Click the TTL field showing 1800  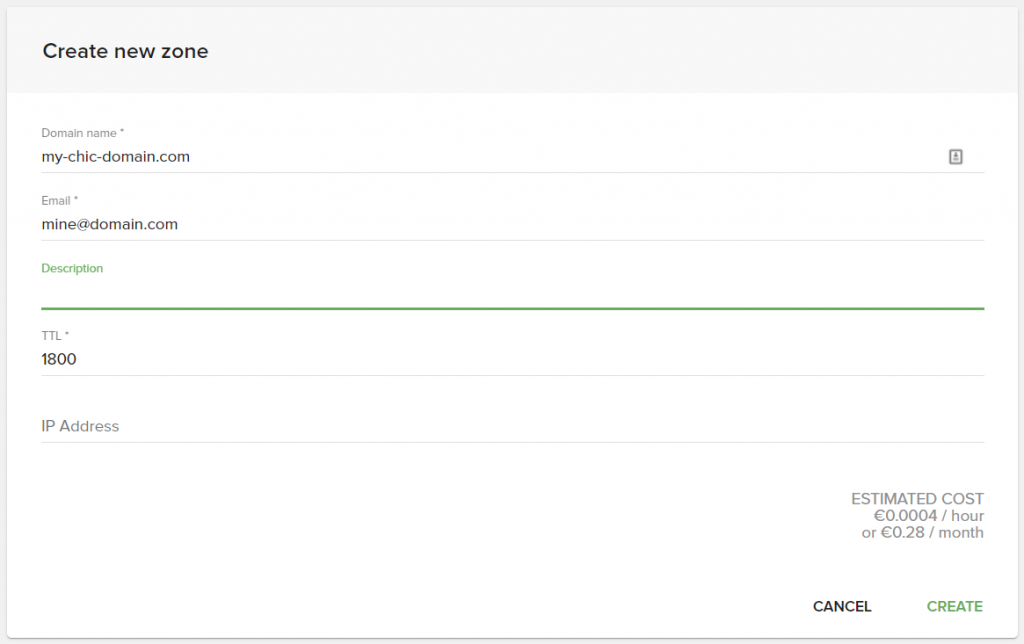(x=512, y=359)
